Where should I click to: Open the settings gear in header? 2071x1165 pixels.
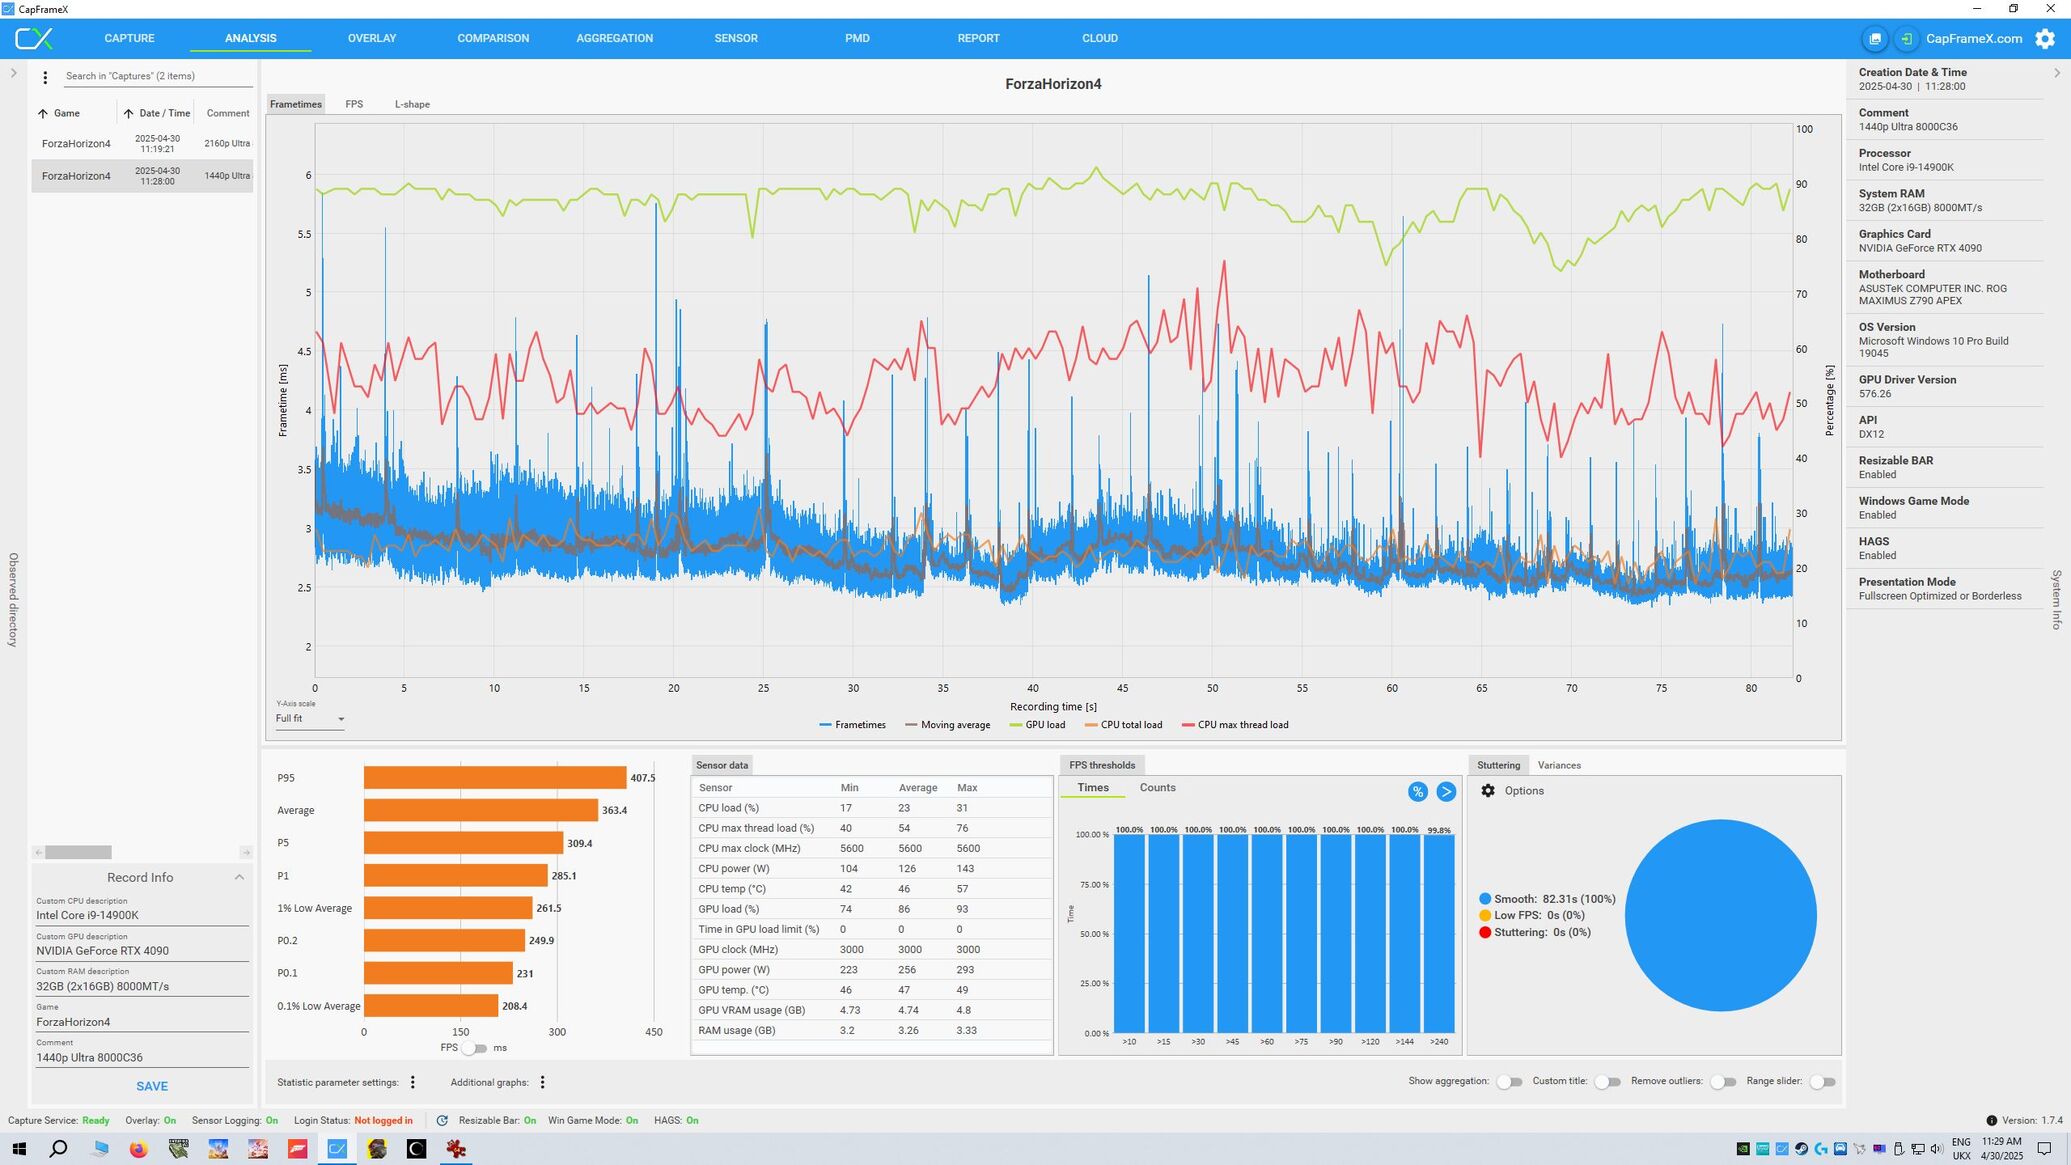(2045, 39)
